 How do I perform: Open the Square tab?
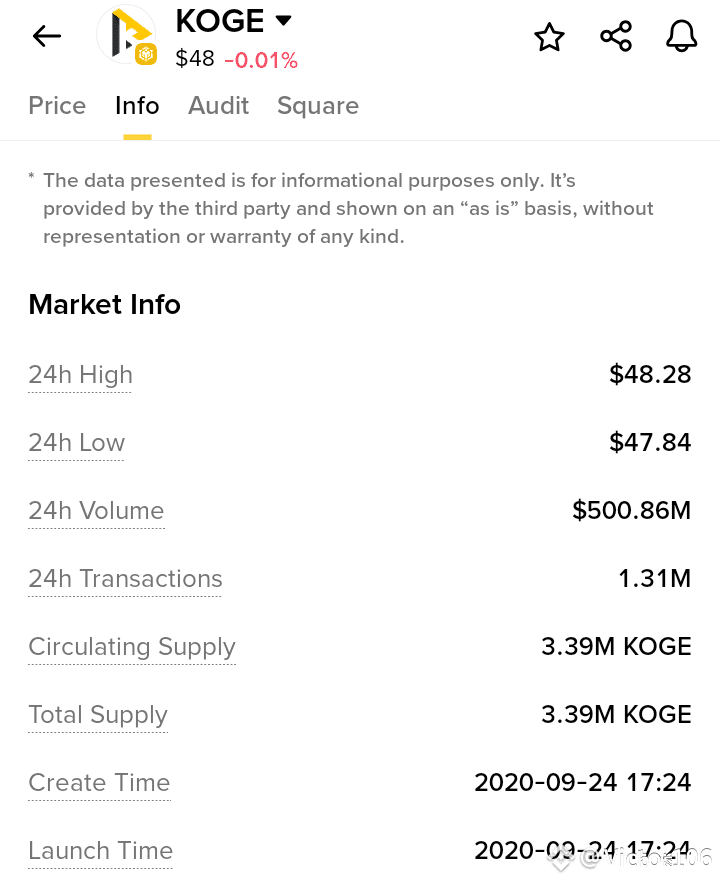coord(317,106)
